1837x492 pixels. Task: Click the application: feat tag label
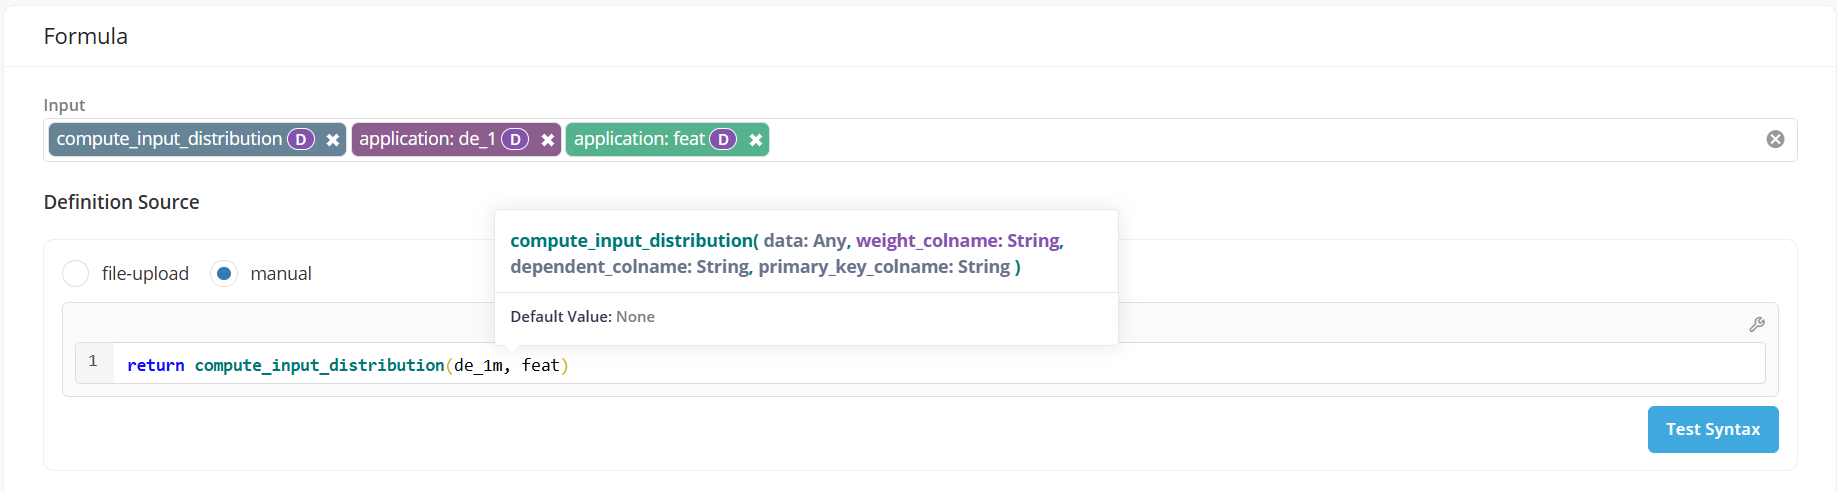[x=639, y=139]
